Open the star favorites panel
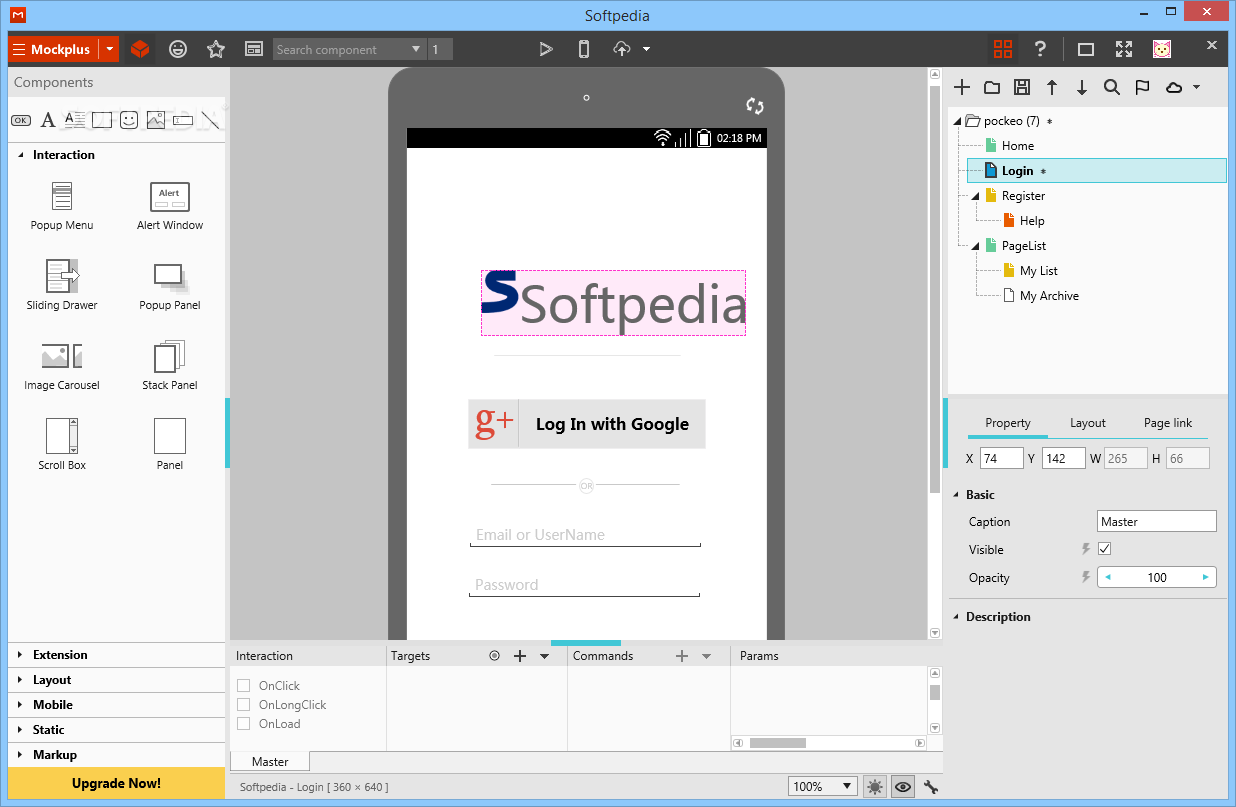Image resolution: width=1236 pixels, height=807 pixels. click(x=216, y=49)
